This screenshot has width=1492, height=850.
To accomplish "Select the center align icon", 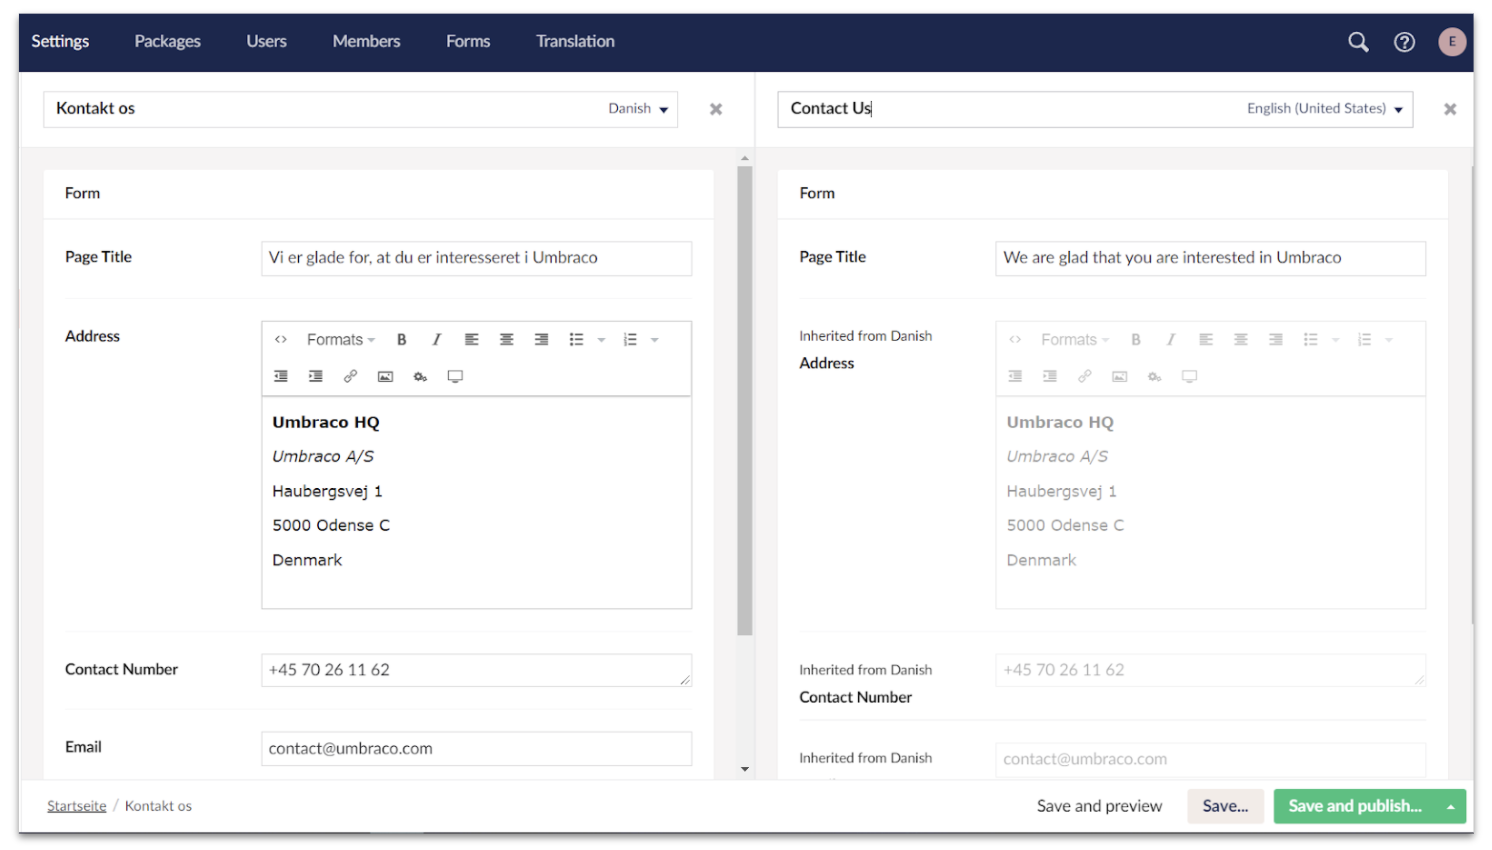I will point(506,339).
